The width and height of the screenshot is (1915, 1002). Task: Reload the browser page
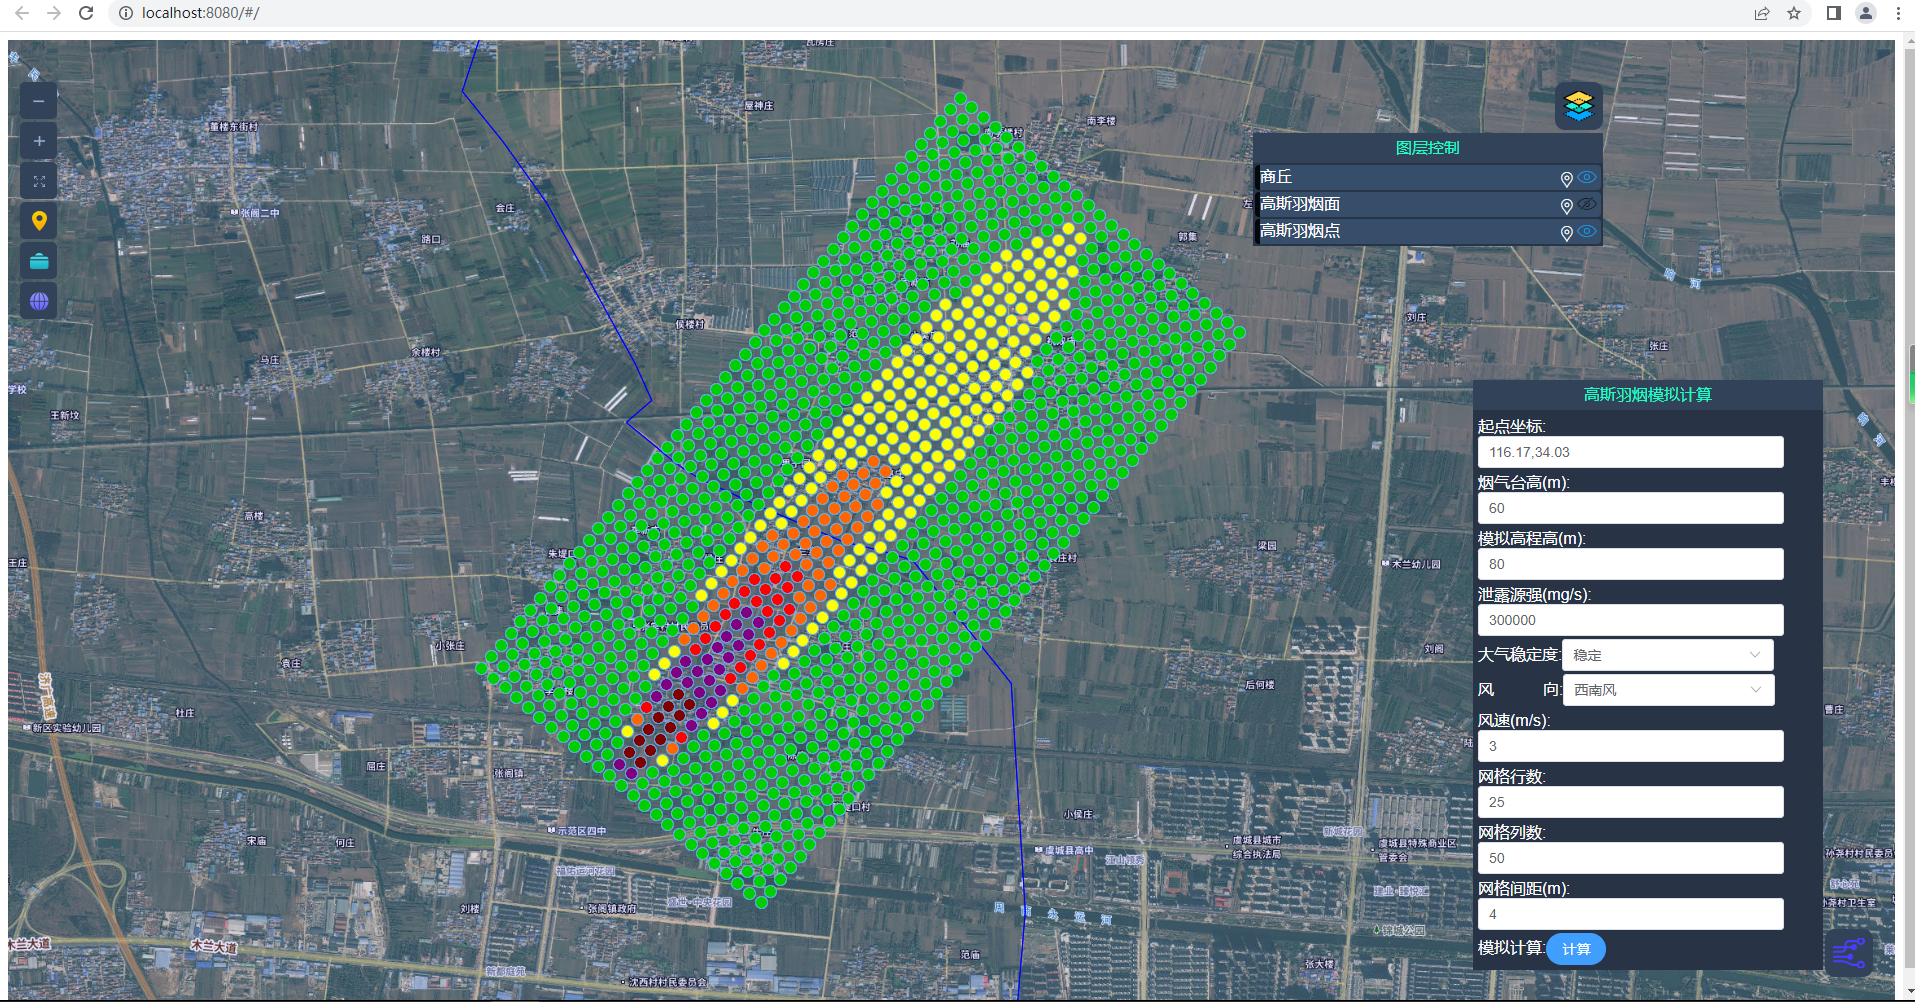pyautogui.click(x=86, y=13)
